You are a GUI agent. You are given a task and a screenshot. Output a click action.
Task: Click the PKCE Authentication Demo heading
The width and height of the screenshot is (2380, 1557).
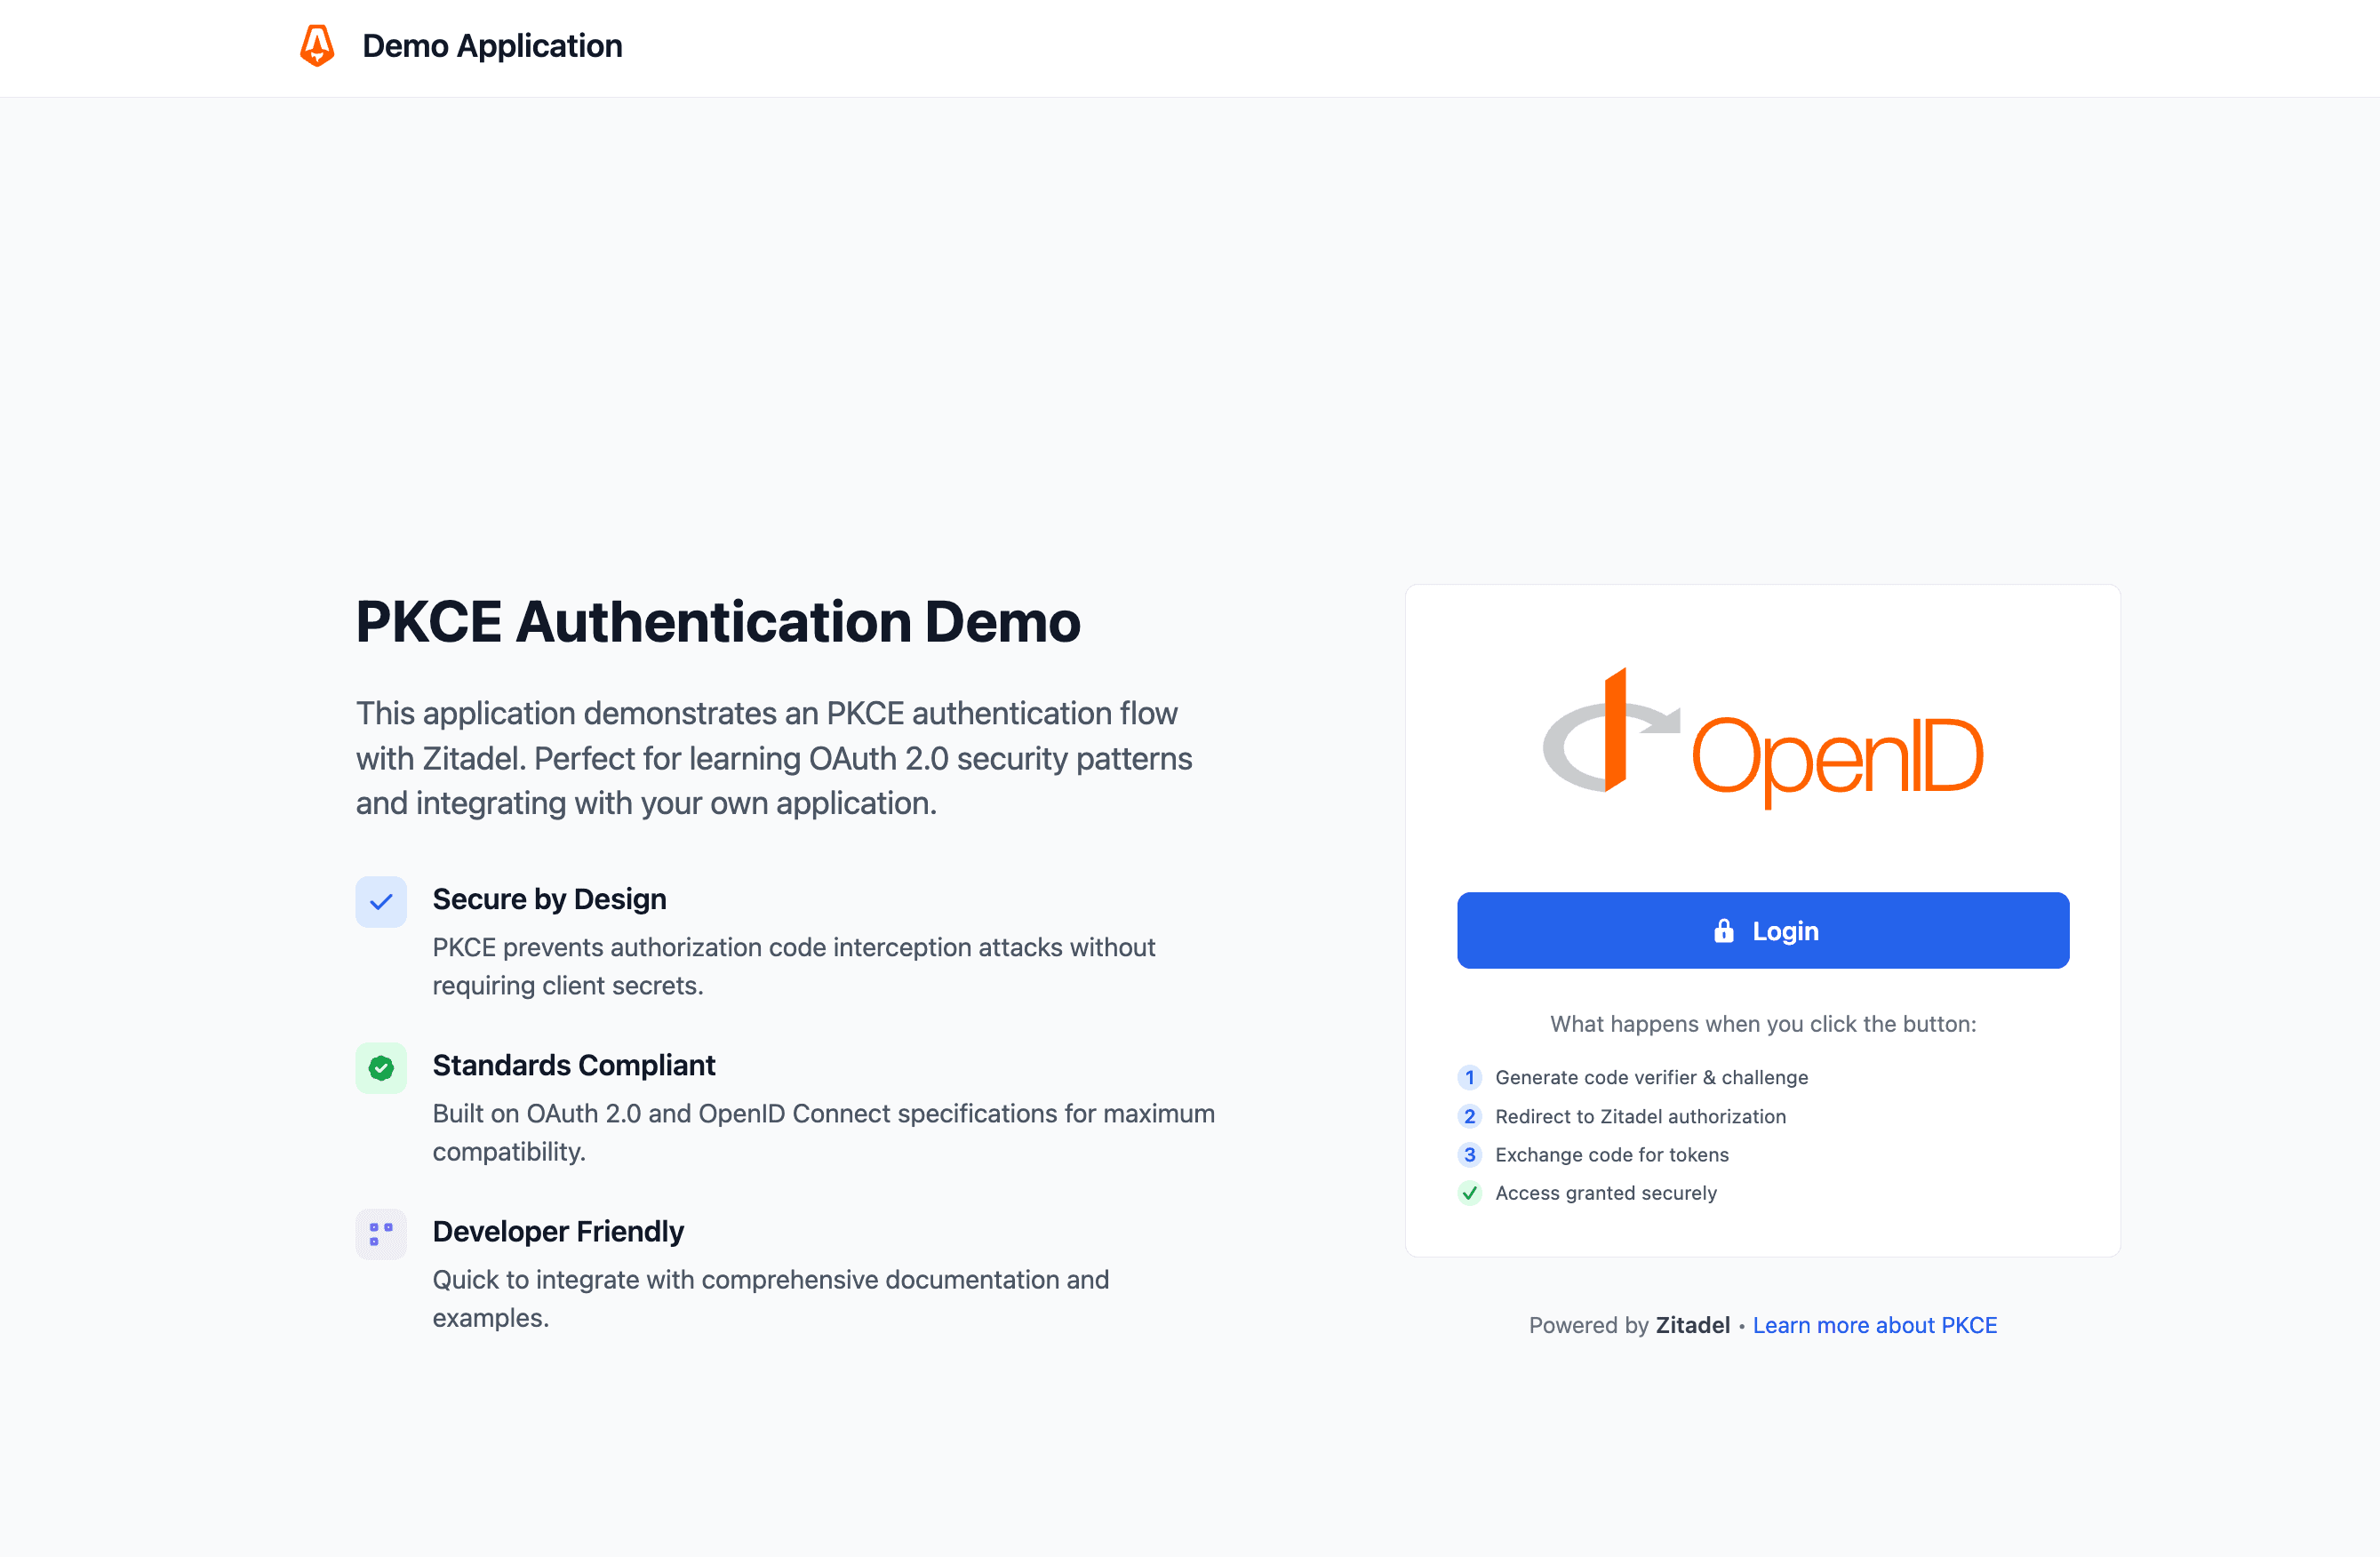(718, 621)
